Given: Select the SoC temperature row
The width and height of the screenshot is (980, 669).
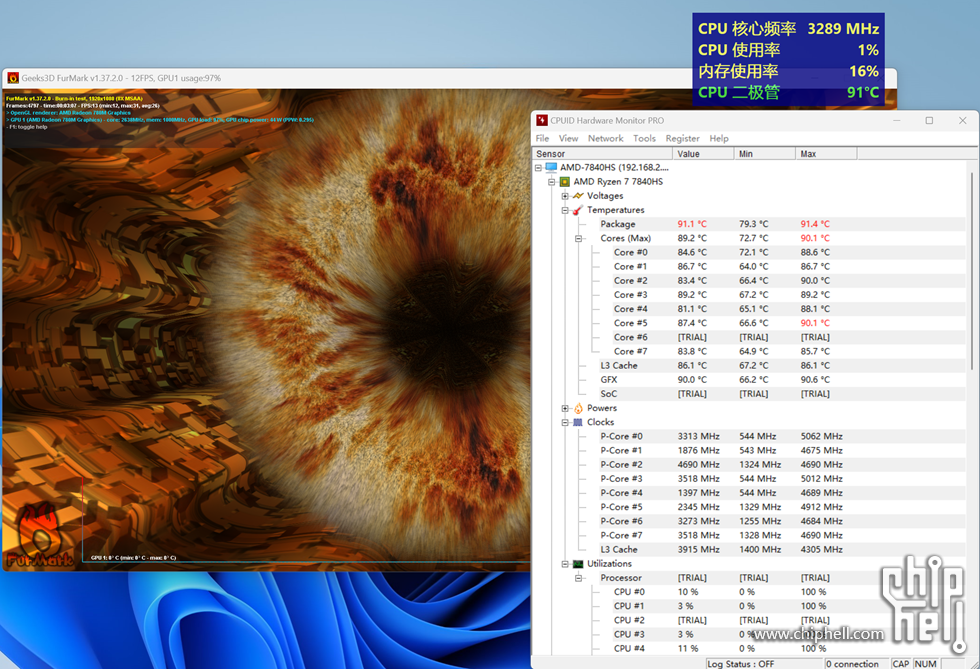Looking at the screenshot, I should pyautogui.click(x=749, y=394).
